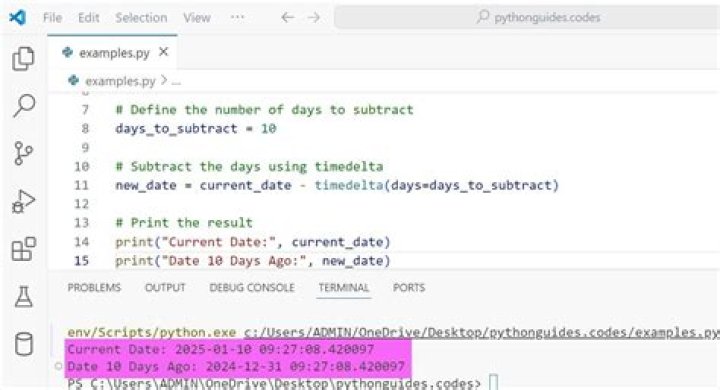Click the Python icon on examples.py tab

pyautogui.click(x=68, y=52)
